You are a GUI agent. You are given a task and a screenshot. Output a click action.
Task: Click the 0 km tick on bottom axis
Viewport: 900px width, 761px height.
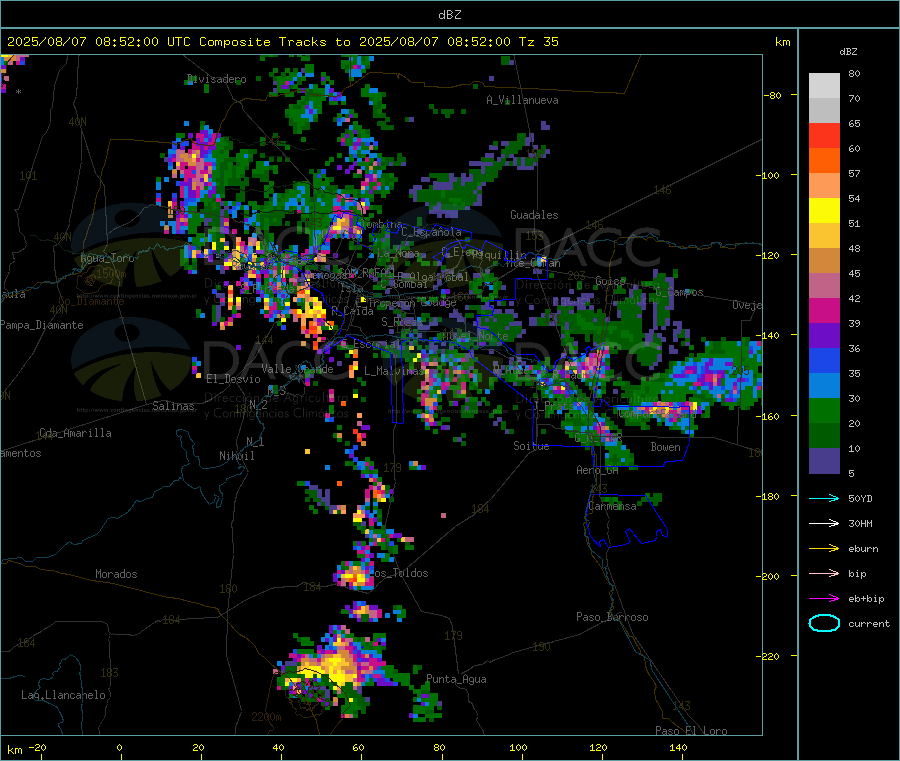pyautogui.click(x=119, y=747)
